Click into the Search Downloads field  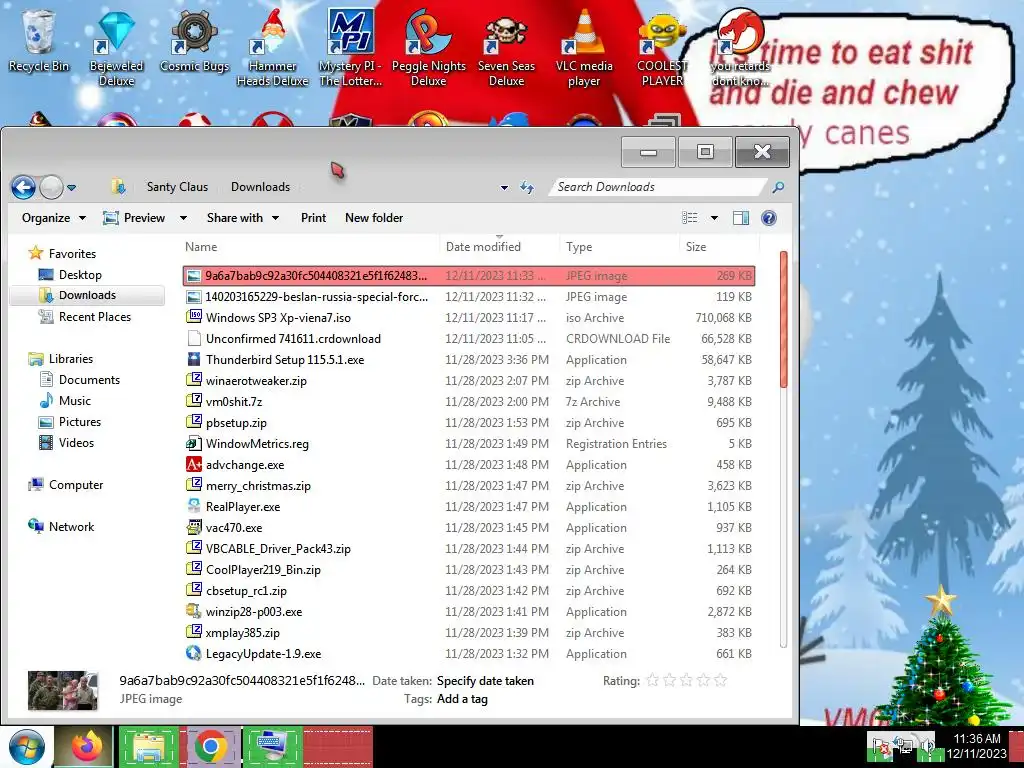658,187
